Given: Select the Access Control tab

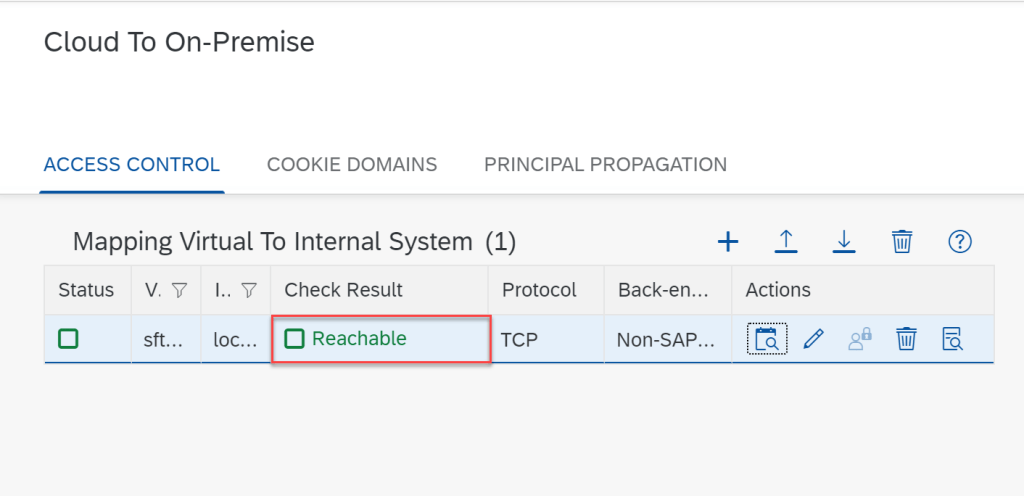Looking at the screenshot, I should point(132,164).
